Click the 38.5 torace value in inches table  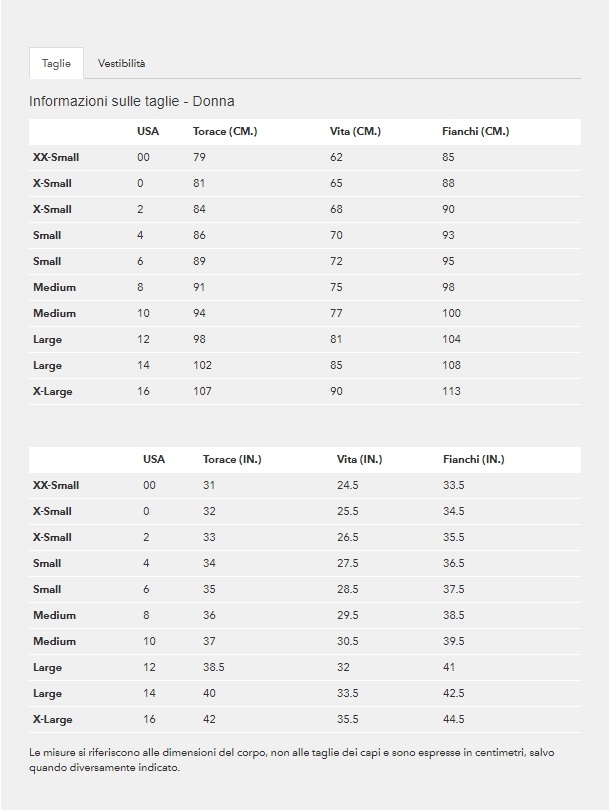click(x=213, y=668)
